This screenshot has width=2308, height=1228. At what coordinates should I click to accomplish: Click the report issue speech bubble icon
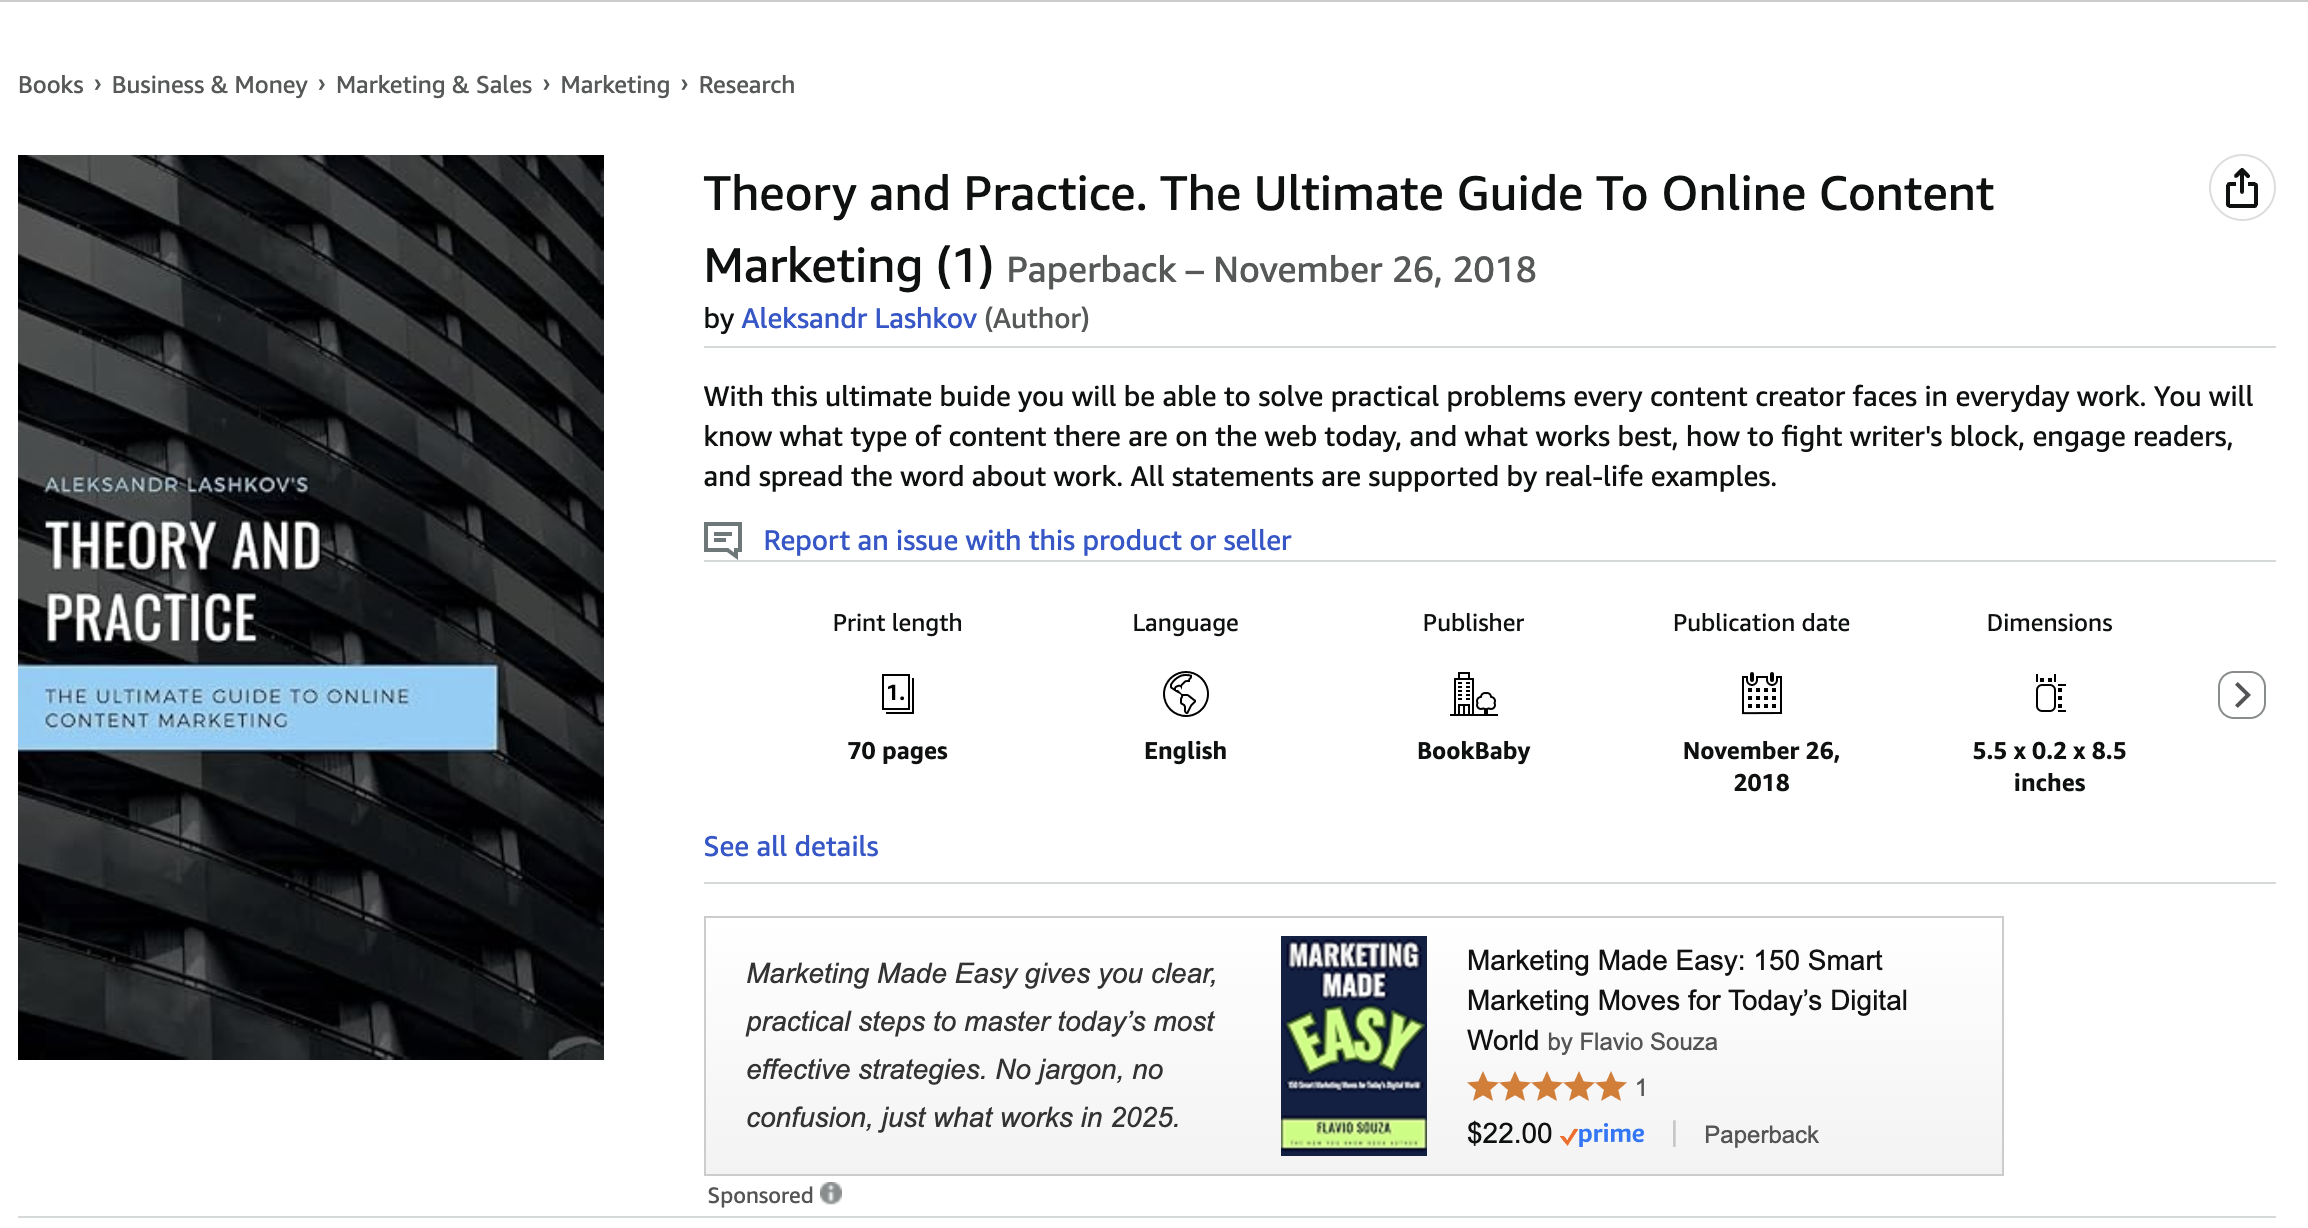(722, 540)
